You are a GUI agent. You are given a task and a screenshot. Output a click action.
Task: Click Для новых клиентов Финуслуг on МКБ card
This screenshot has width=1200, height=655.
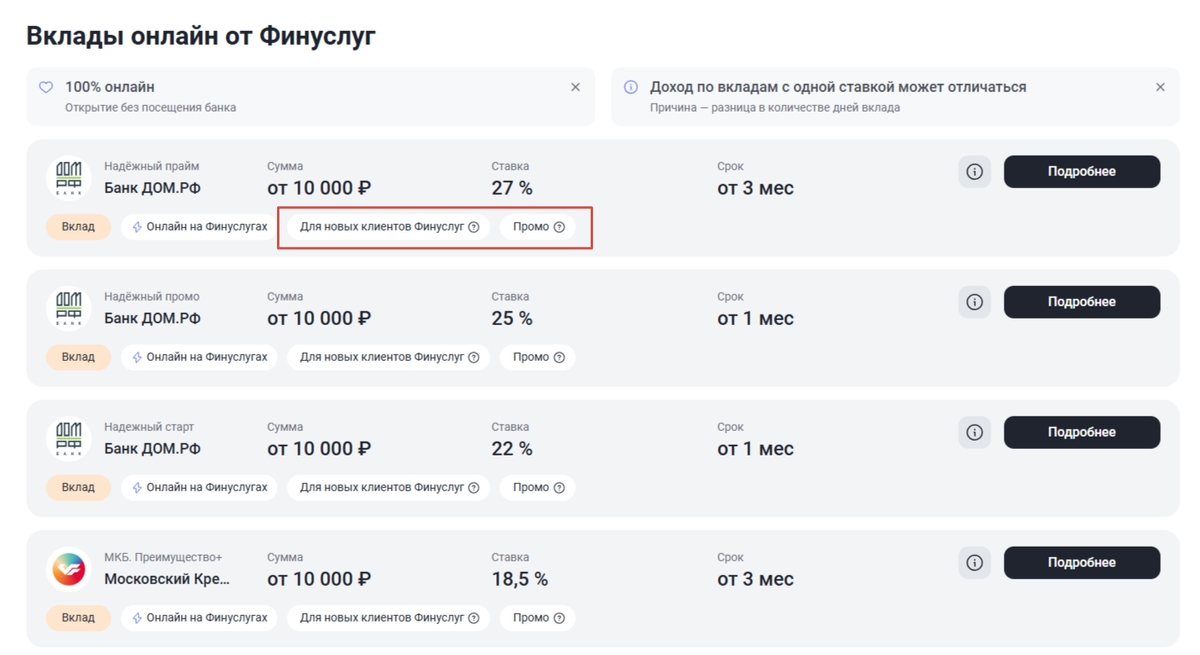[381, 618]
